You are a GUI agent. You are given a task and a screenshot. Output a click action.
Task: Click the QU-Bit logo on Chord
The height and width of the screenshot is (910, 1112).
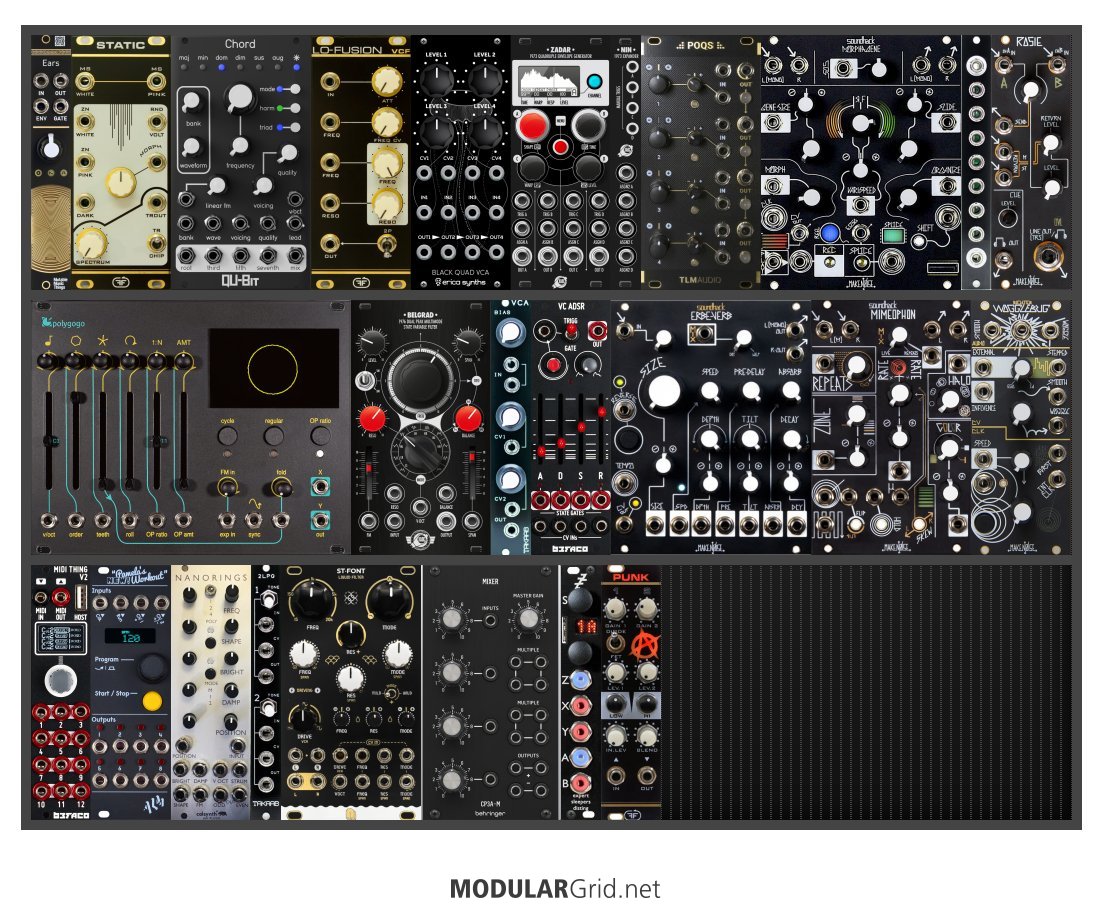[240, 281]
